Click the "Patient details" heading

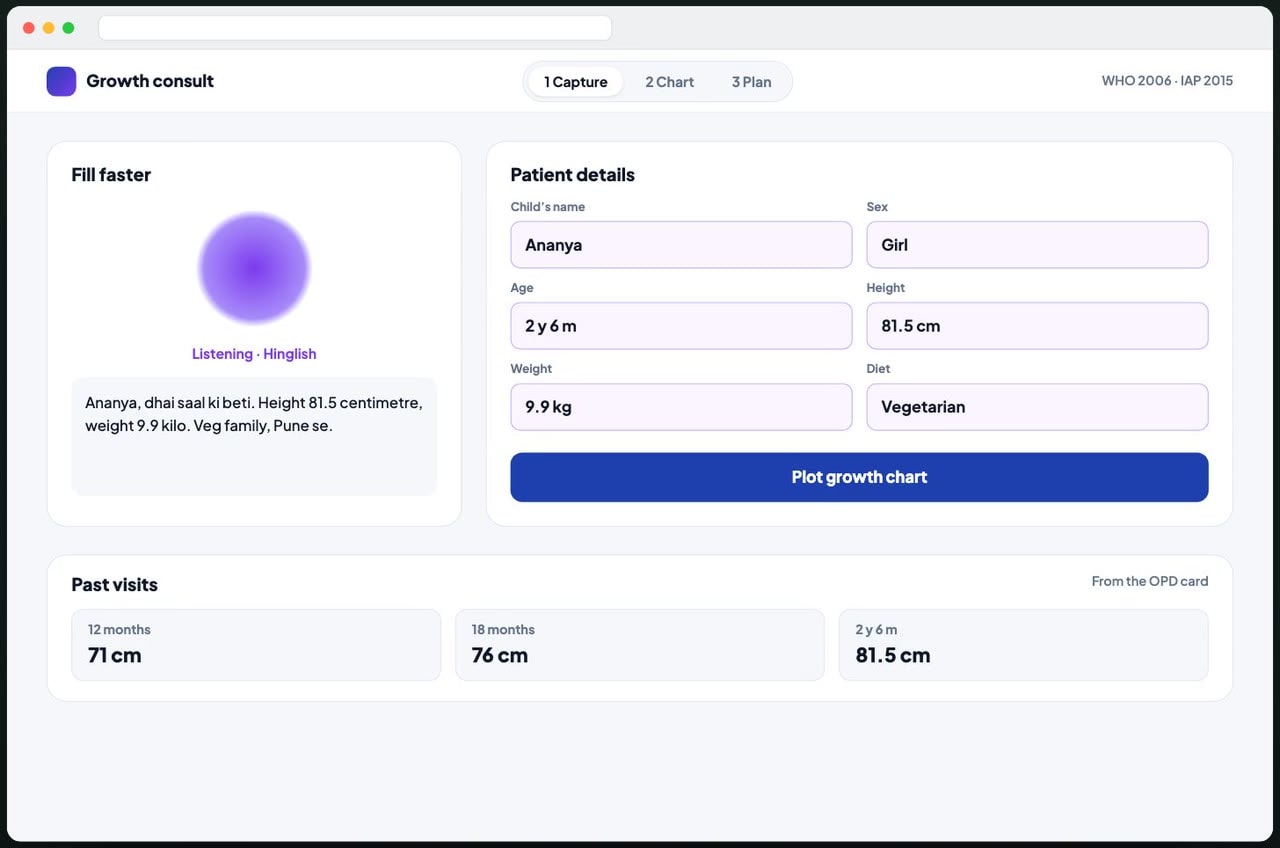[573, 175]
